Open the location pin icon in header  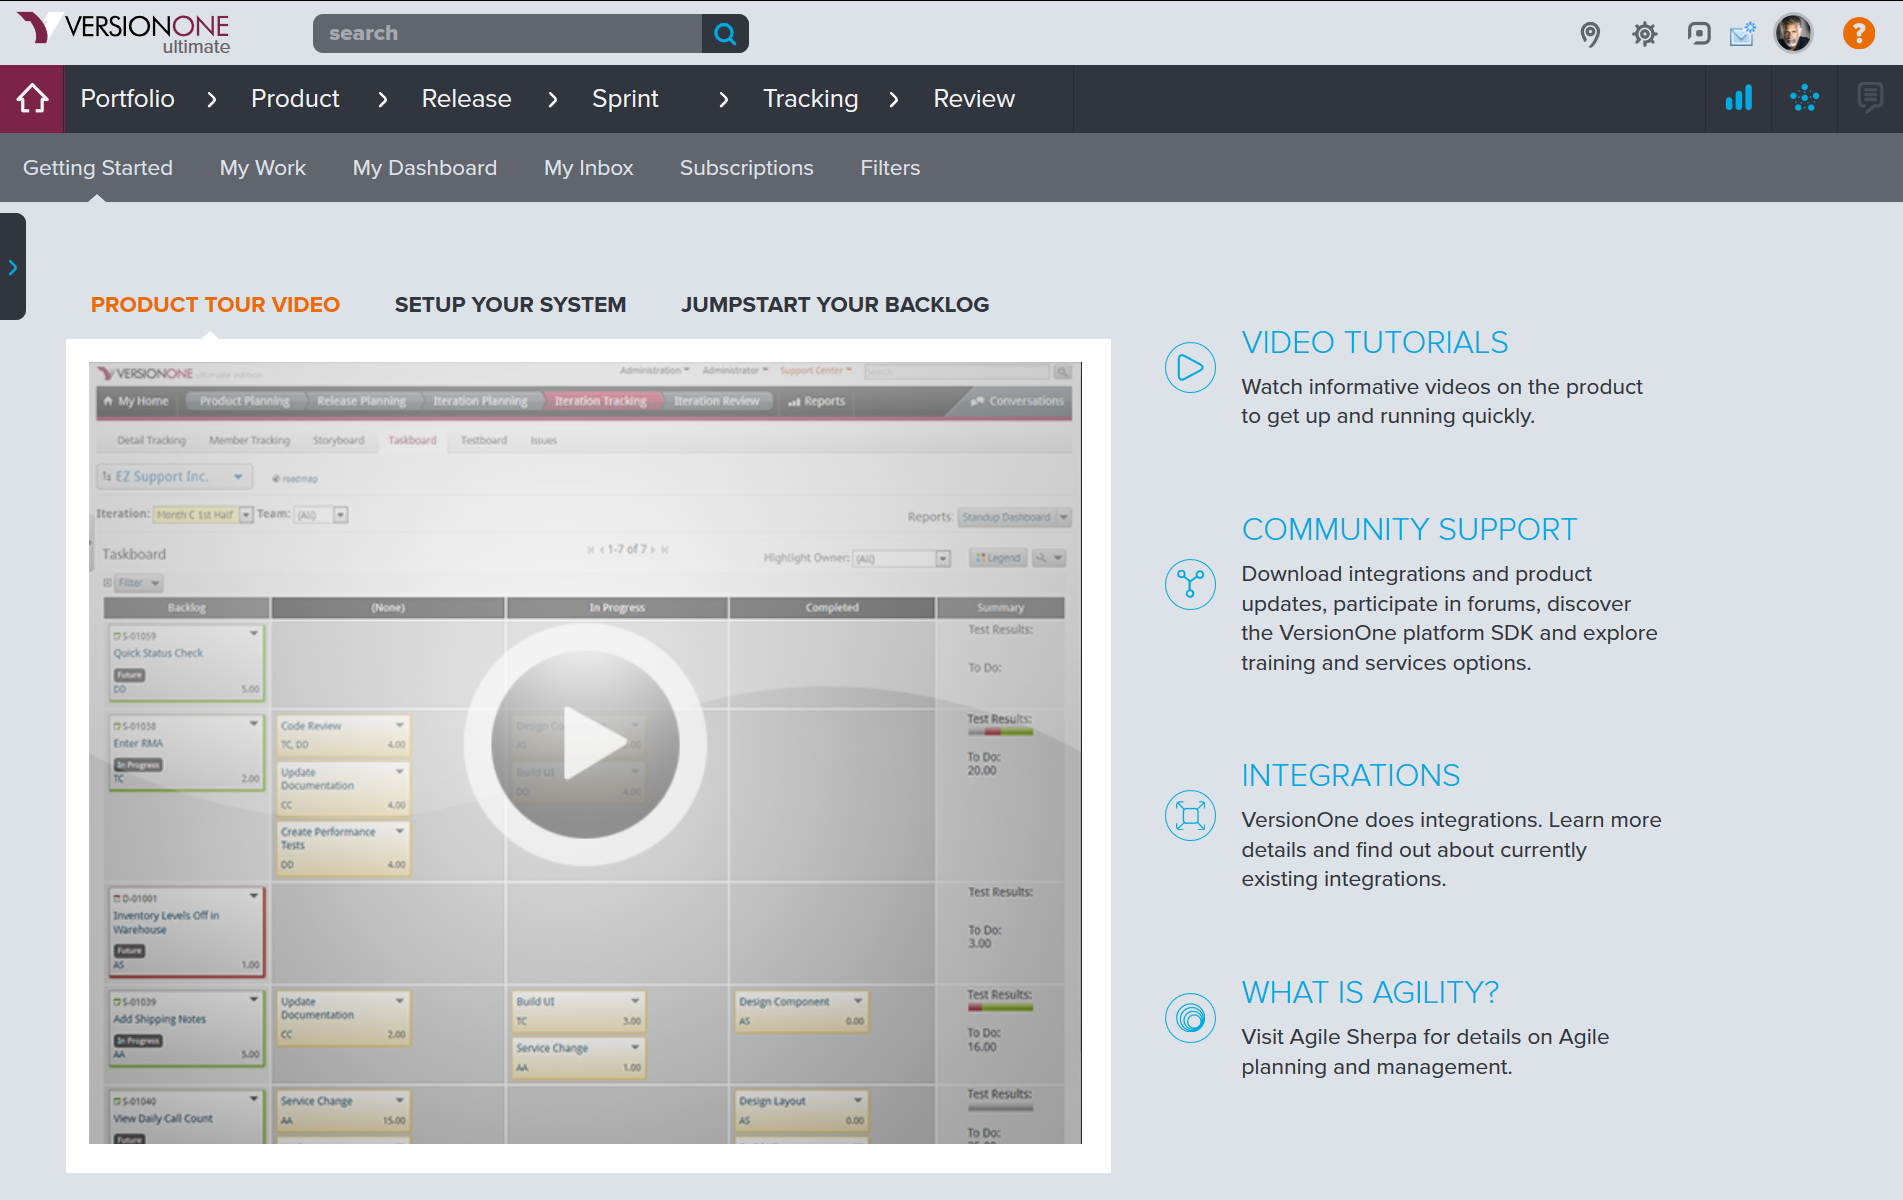(x=1590, y=34)
